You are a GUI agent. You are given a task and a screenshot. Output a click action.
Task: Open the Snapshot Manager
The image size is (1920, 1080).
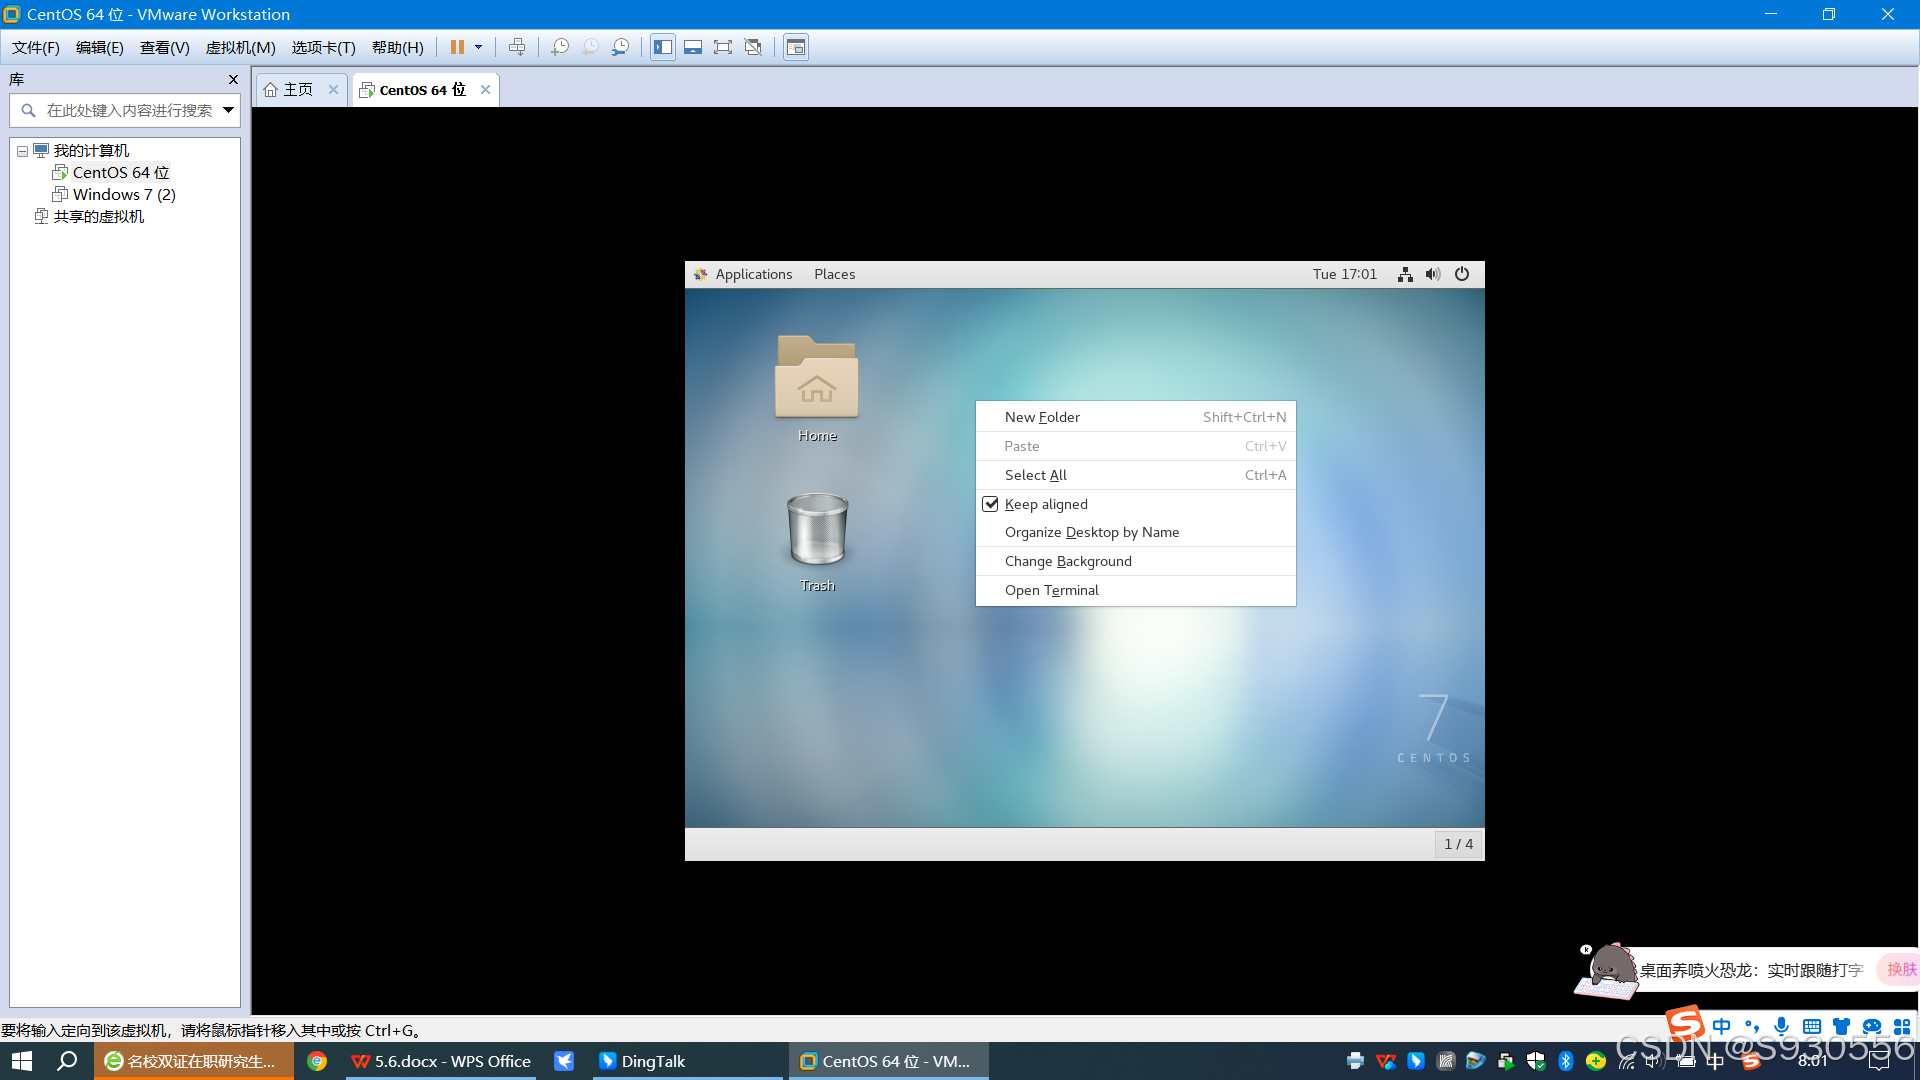click(x=620, y=47)
